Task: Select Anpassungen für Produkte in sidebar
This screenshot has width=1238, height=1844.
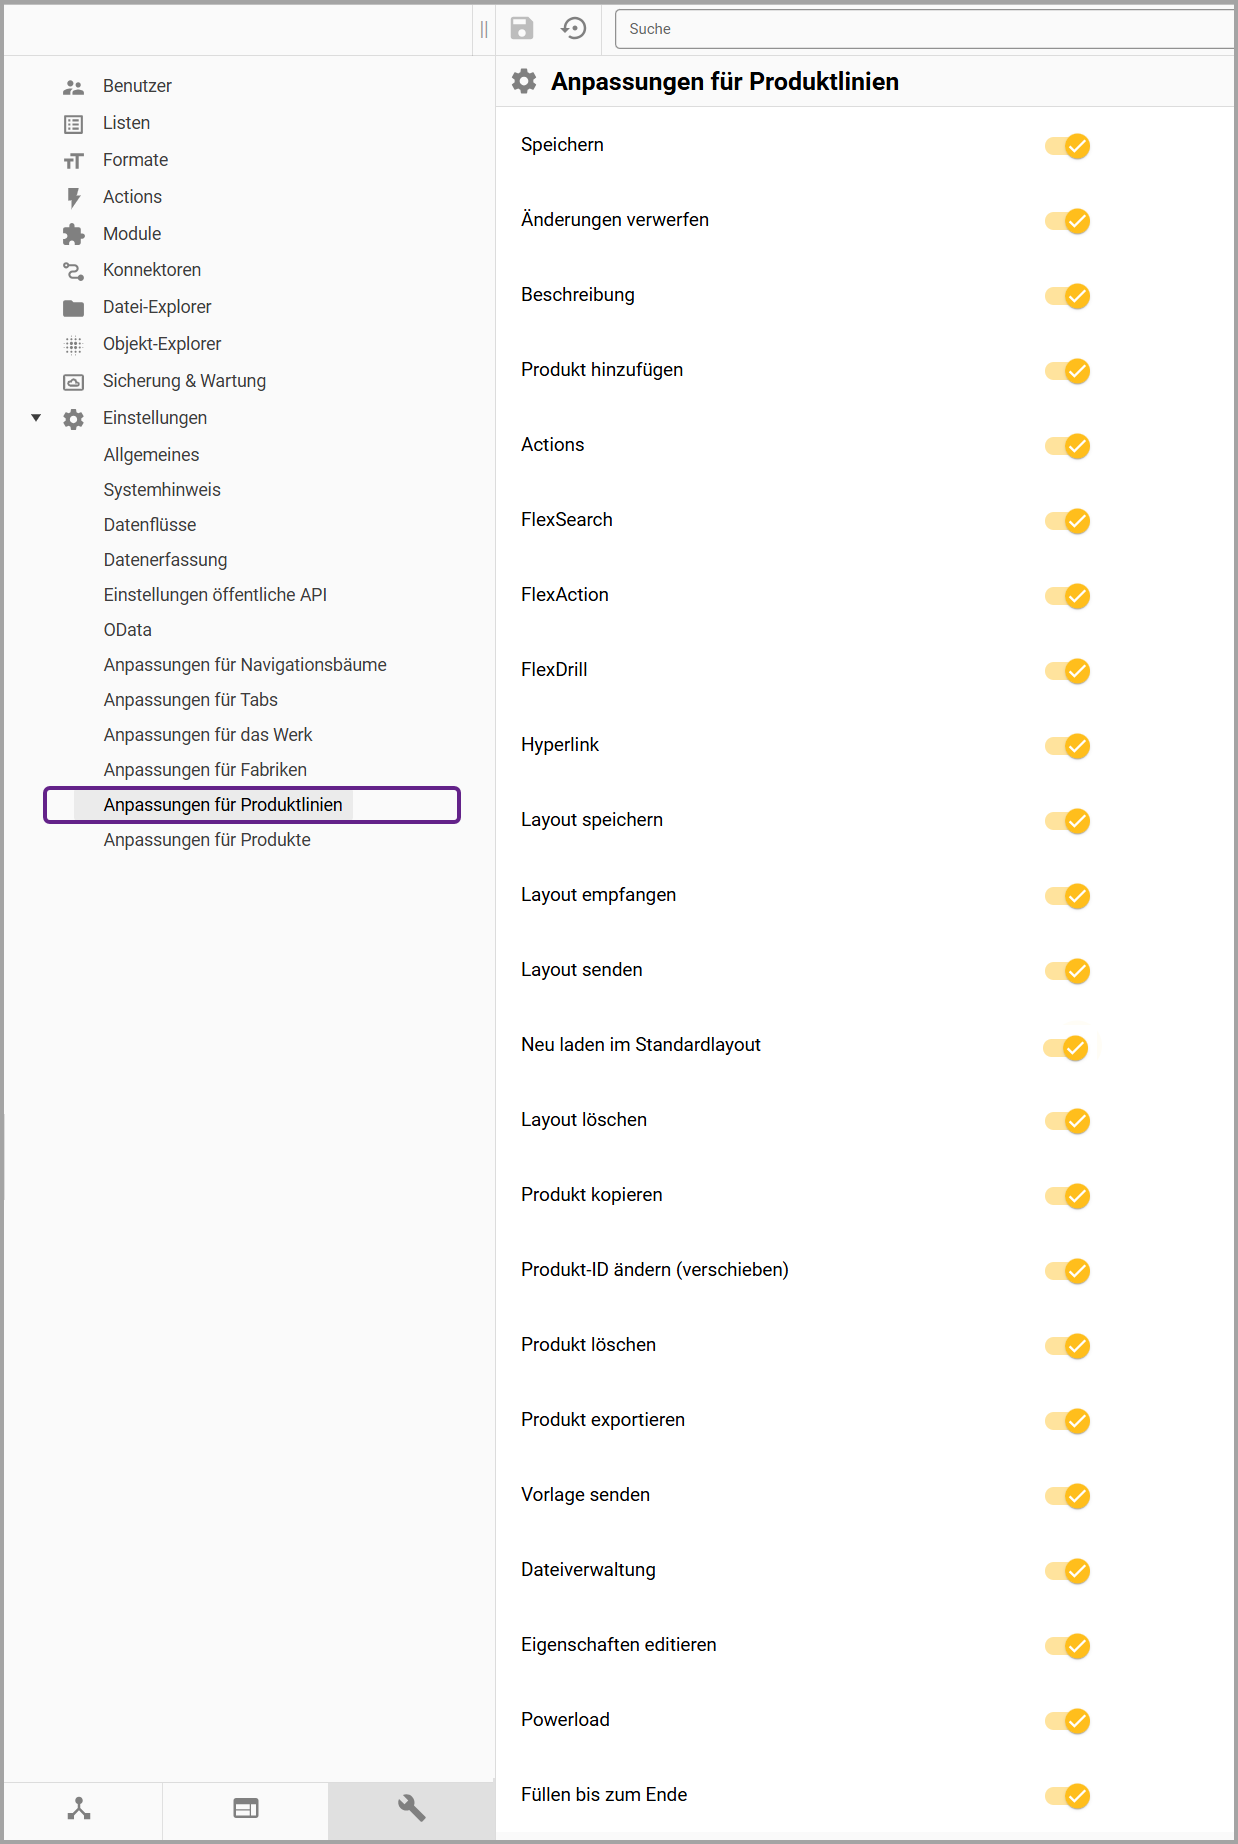Action: coord(207,840)
